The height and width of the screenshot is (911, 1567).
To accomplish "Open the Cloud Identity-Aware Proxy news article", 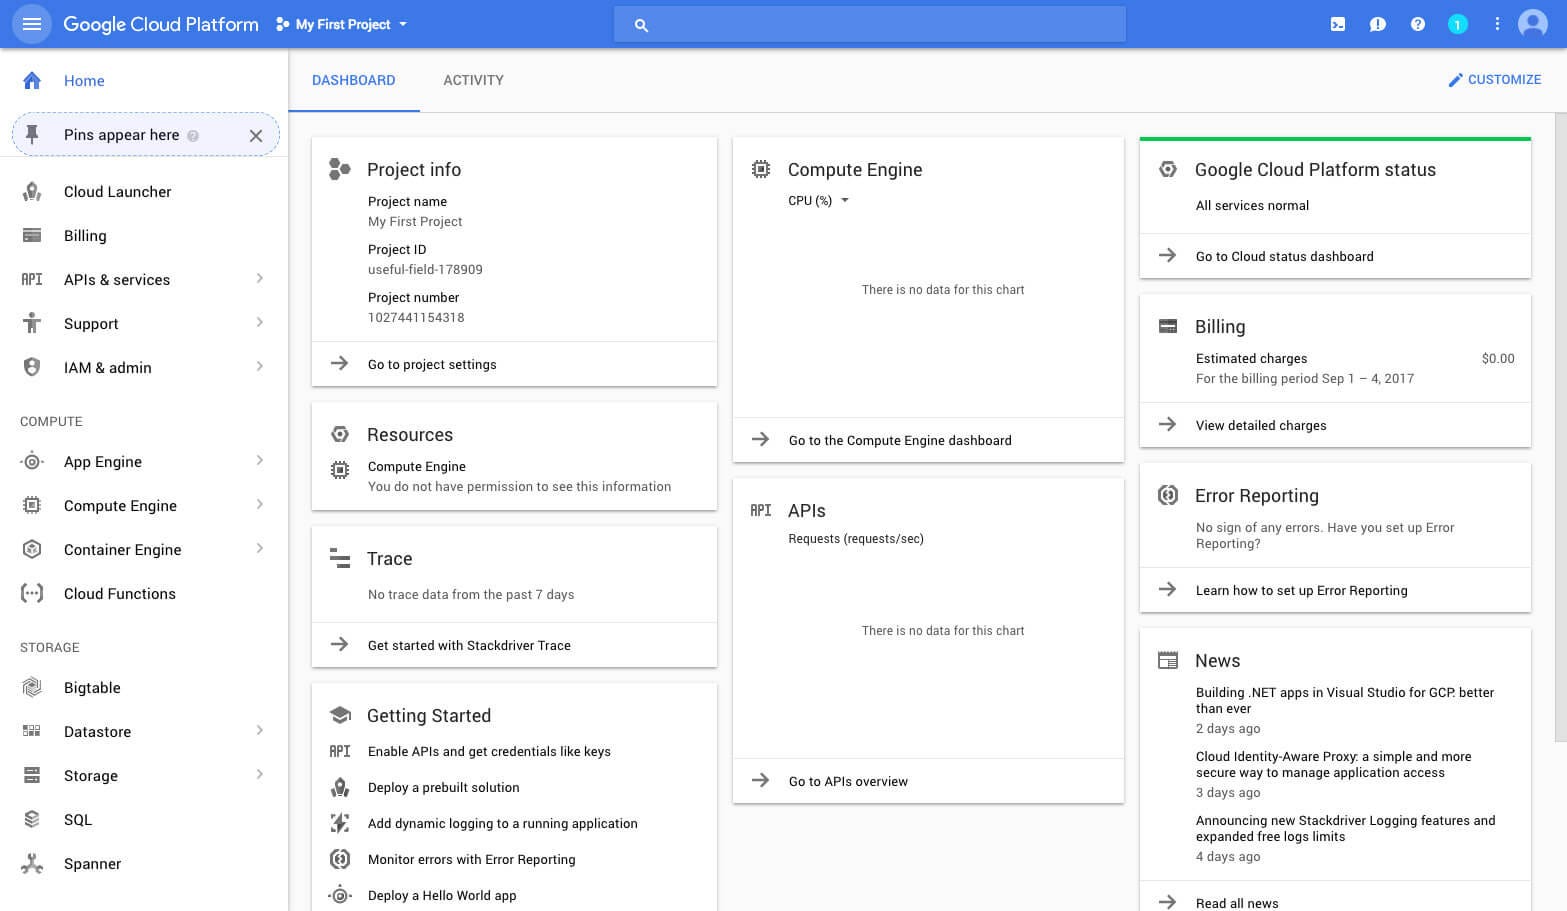I will pos(1333,764).
